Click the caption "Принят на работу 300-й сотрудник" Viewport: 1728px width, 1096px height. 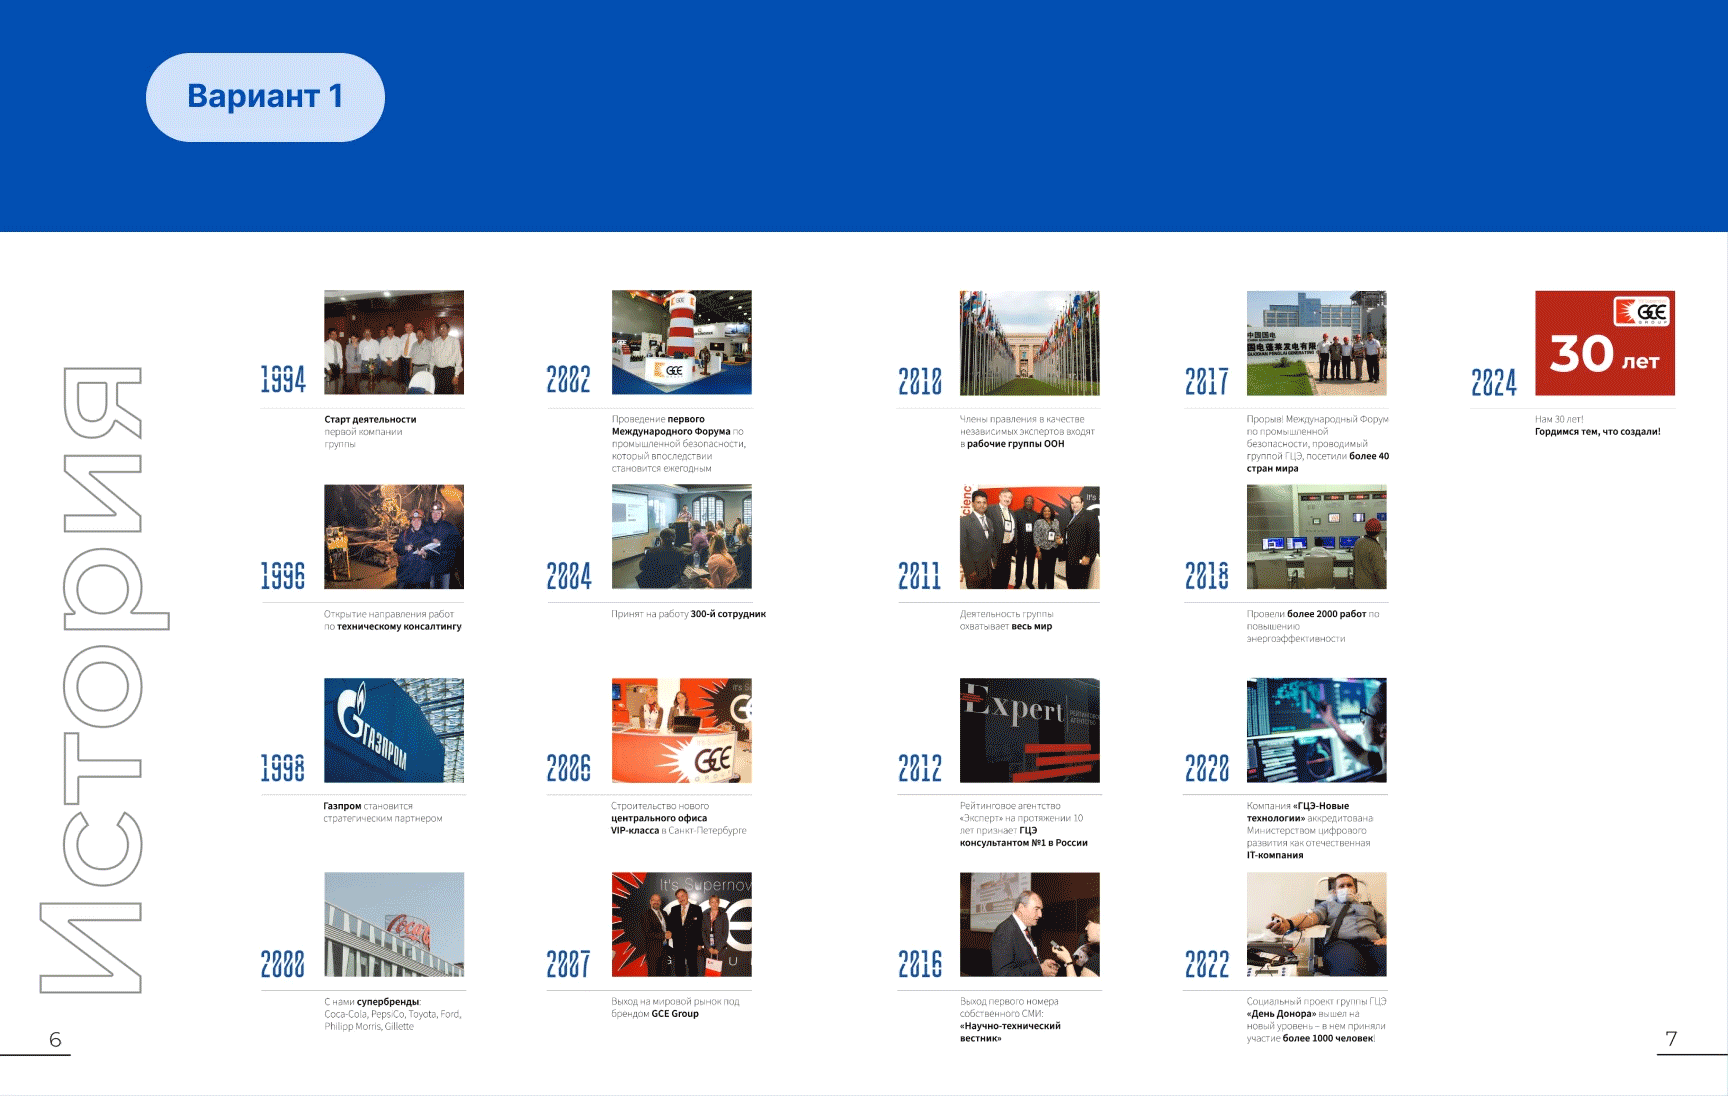(689, 614)
